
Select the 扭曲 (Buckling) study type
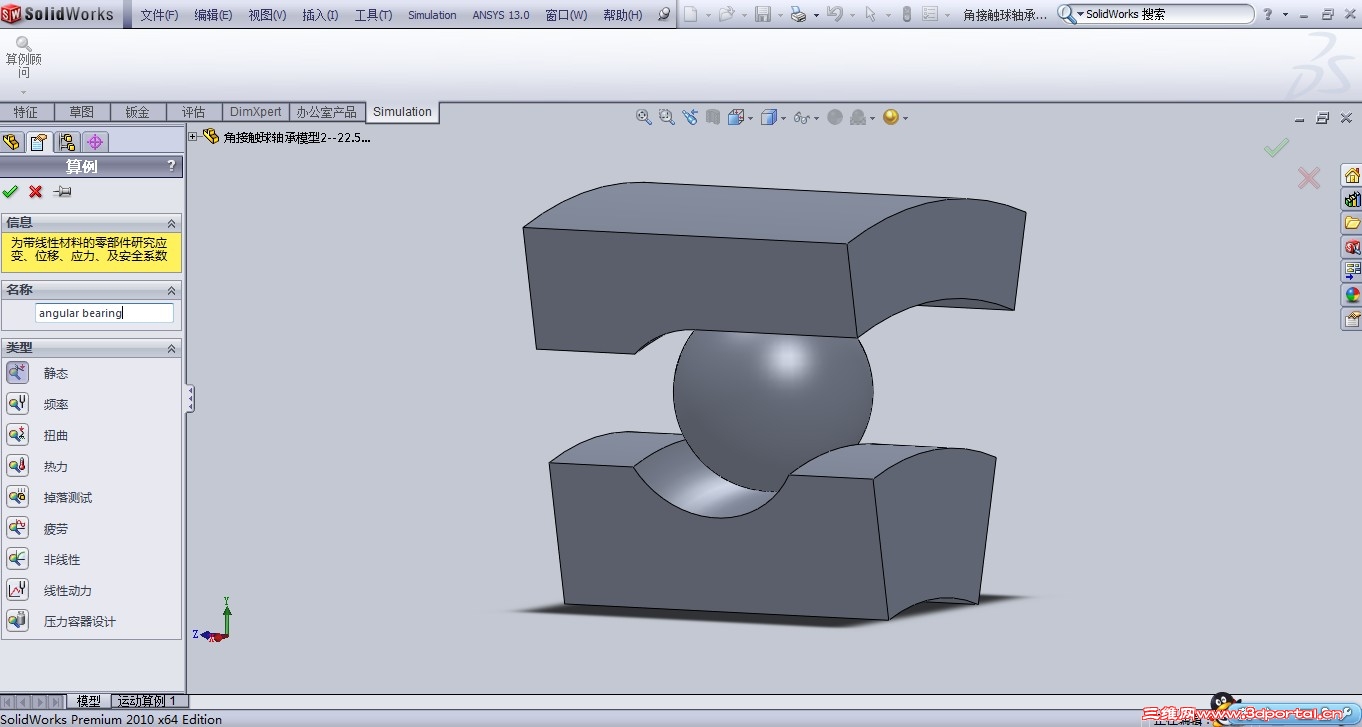[x=17, y=435]
